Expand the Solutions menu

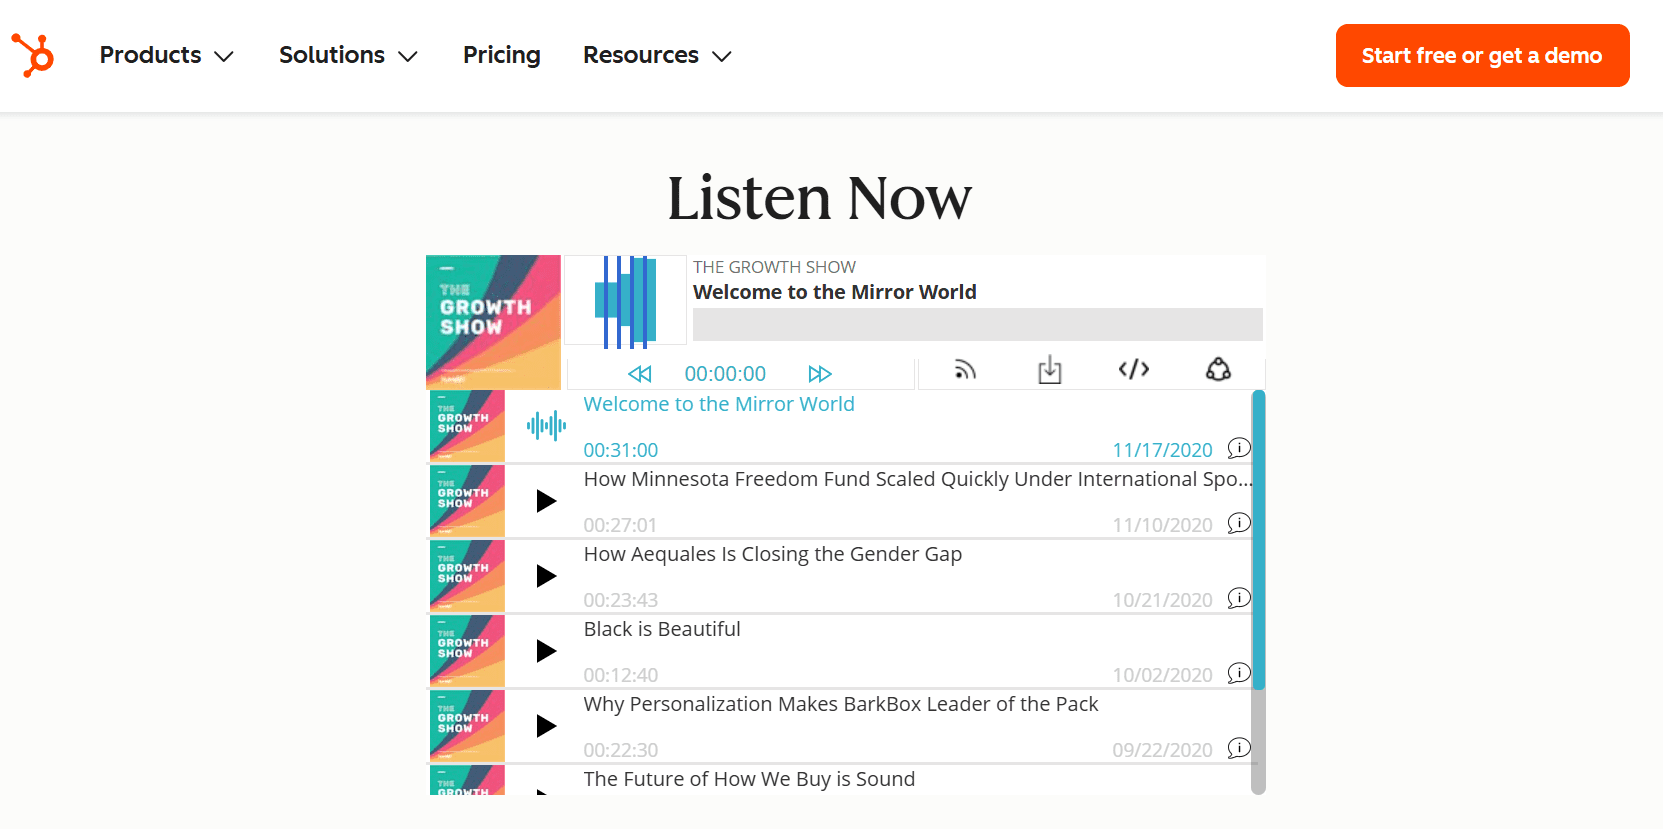[348, 55]
